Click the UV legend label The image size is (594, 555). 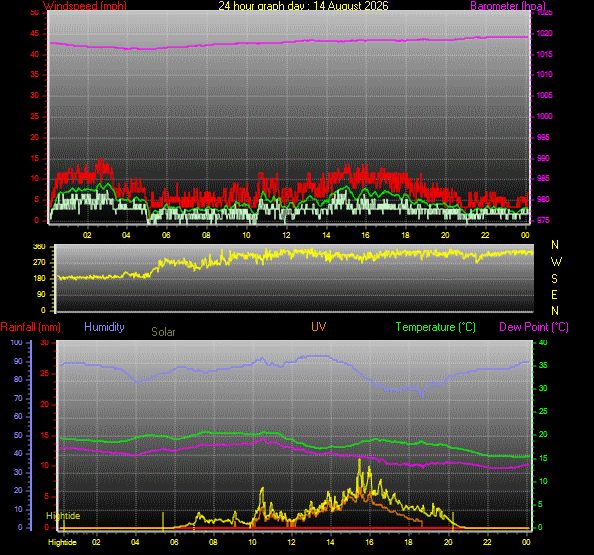(319, 327)
